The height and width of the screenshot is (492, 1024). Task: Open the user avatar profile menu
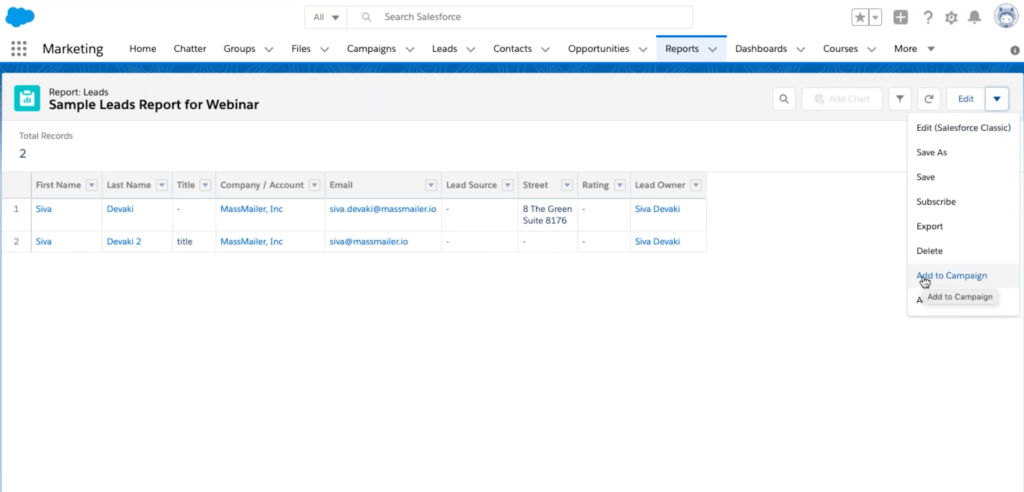click(x=1005, y=17)
